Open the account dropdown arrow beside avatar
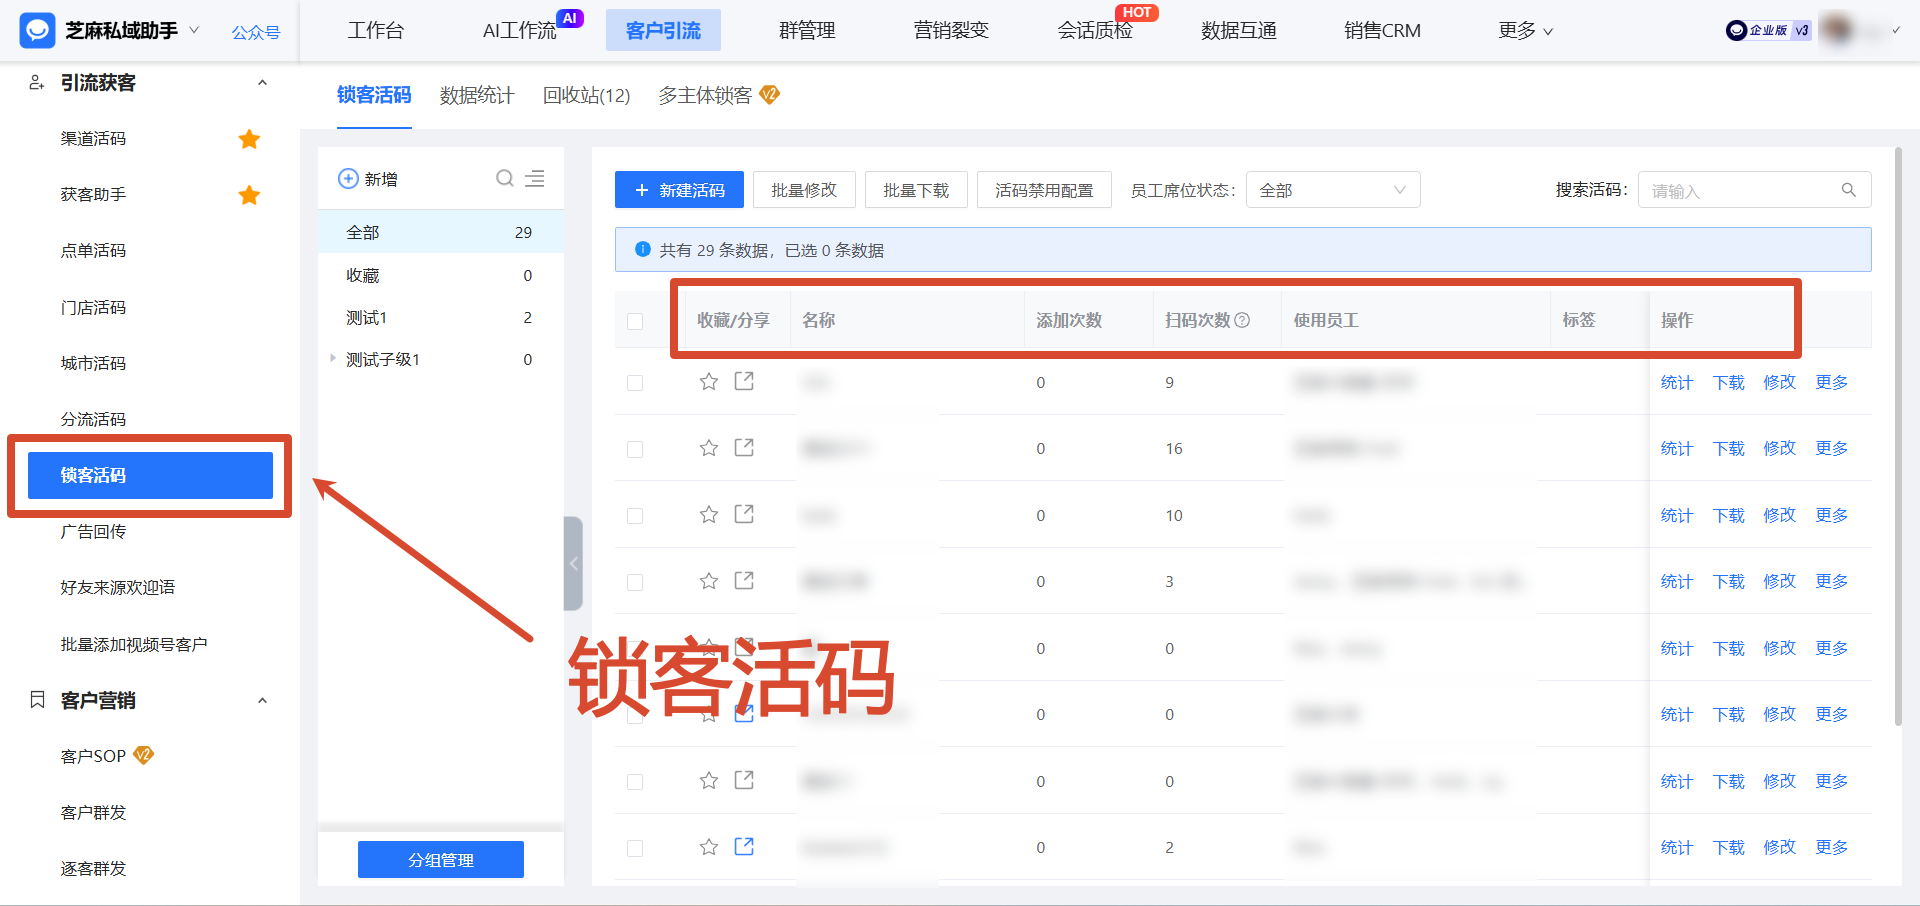 [1895, 31]
